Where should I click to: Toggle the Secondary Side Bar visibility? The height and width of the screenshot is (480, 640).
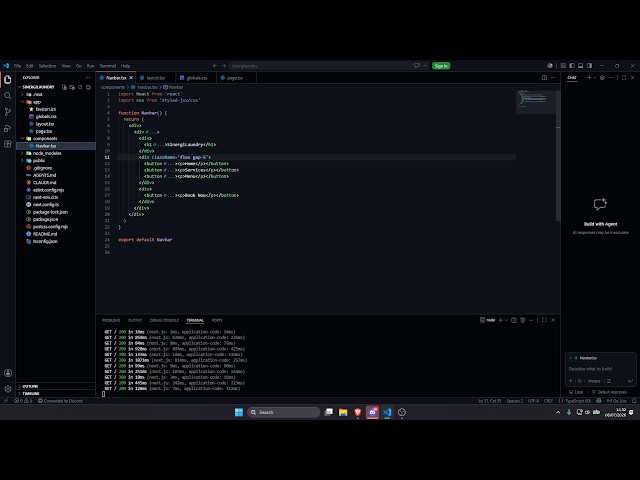(589, 66)
